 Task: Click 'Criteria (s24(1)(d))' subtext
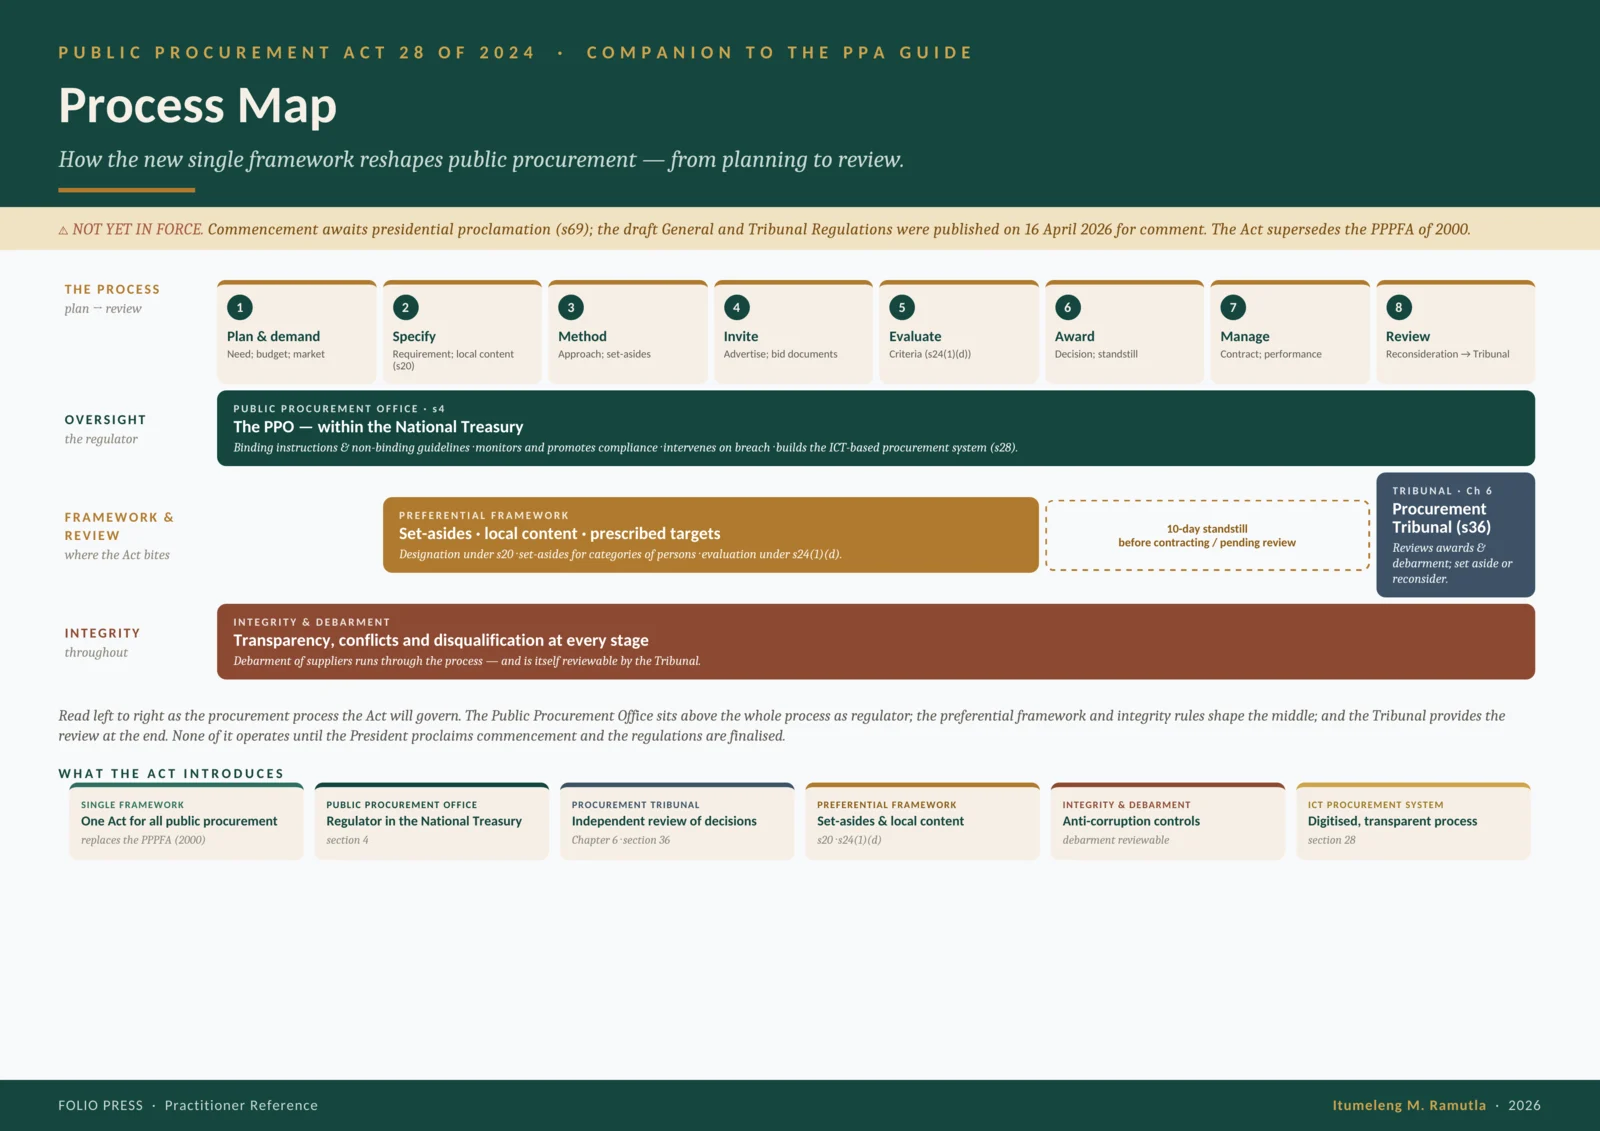tap(930, 354)
